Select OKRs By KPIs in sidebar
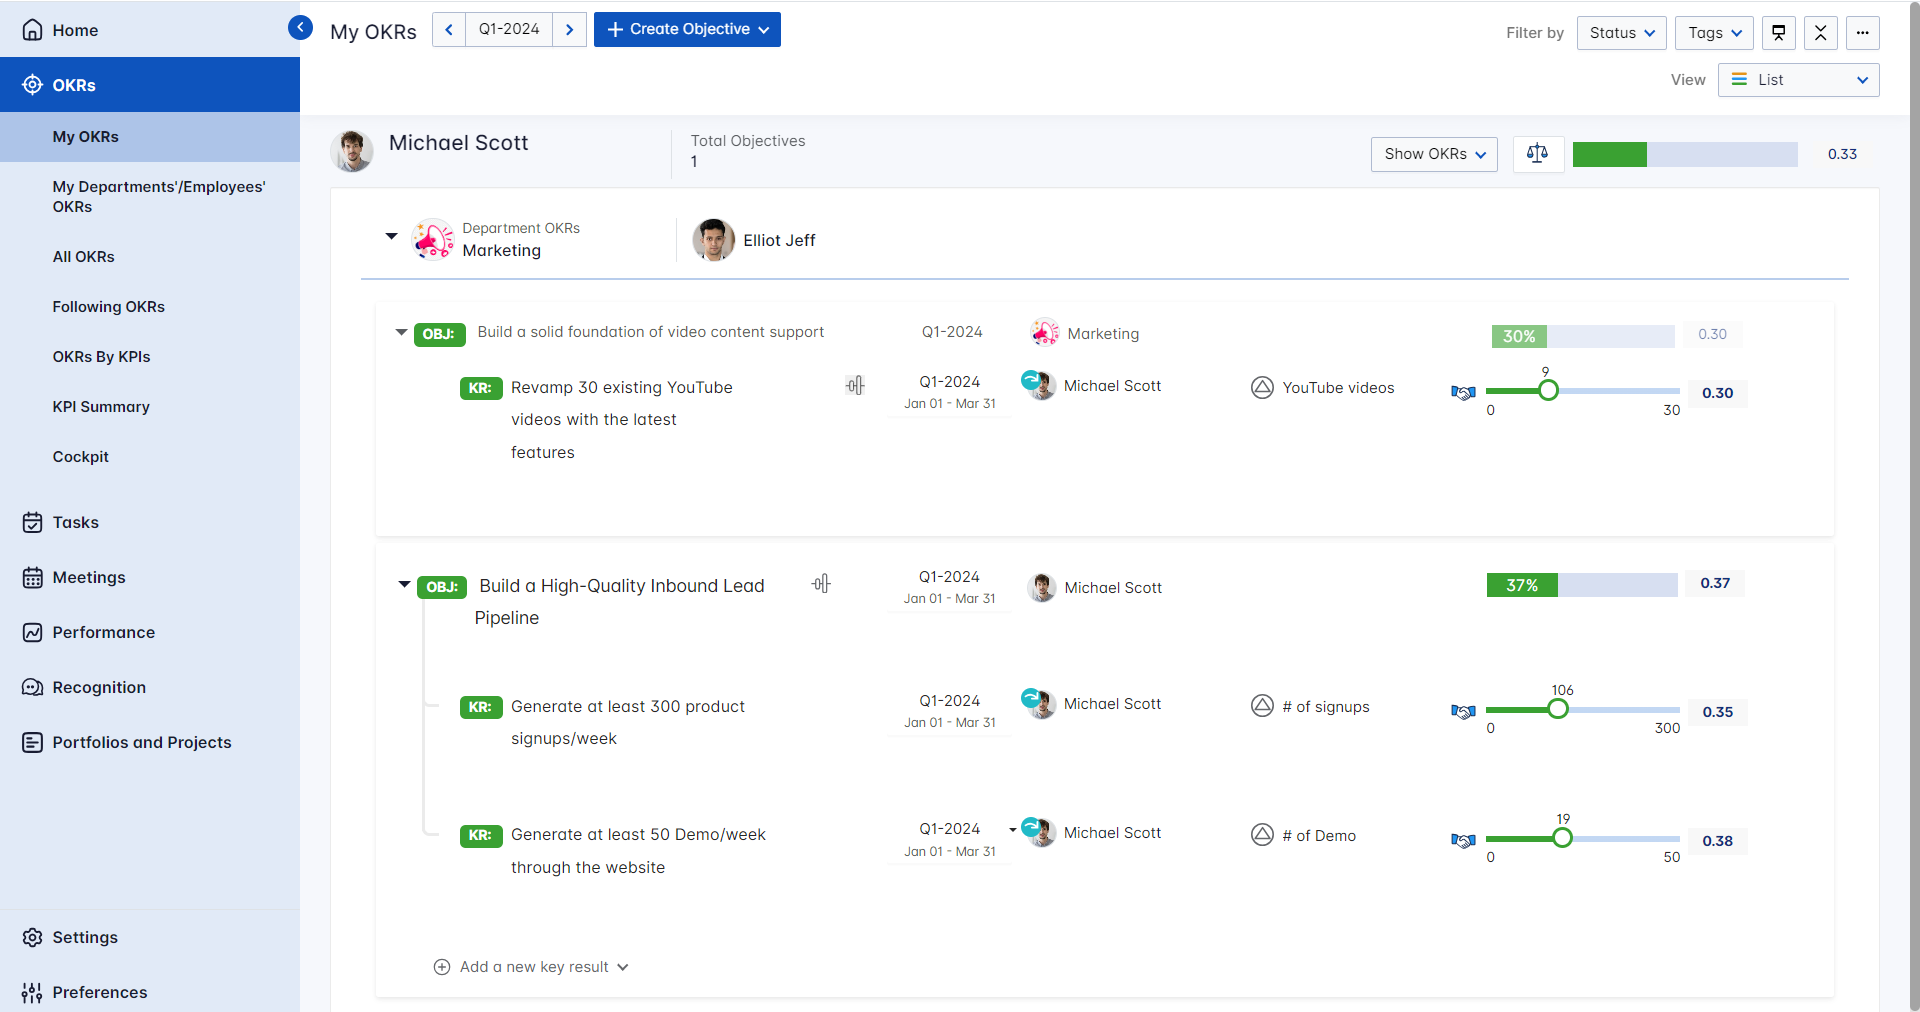Viewport: 1920px width, 1012px height. (150, 357)
